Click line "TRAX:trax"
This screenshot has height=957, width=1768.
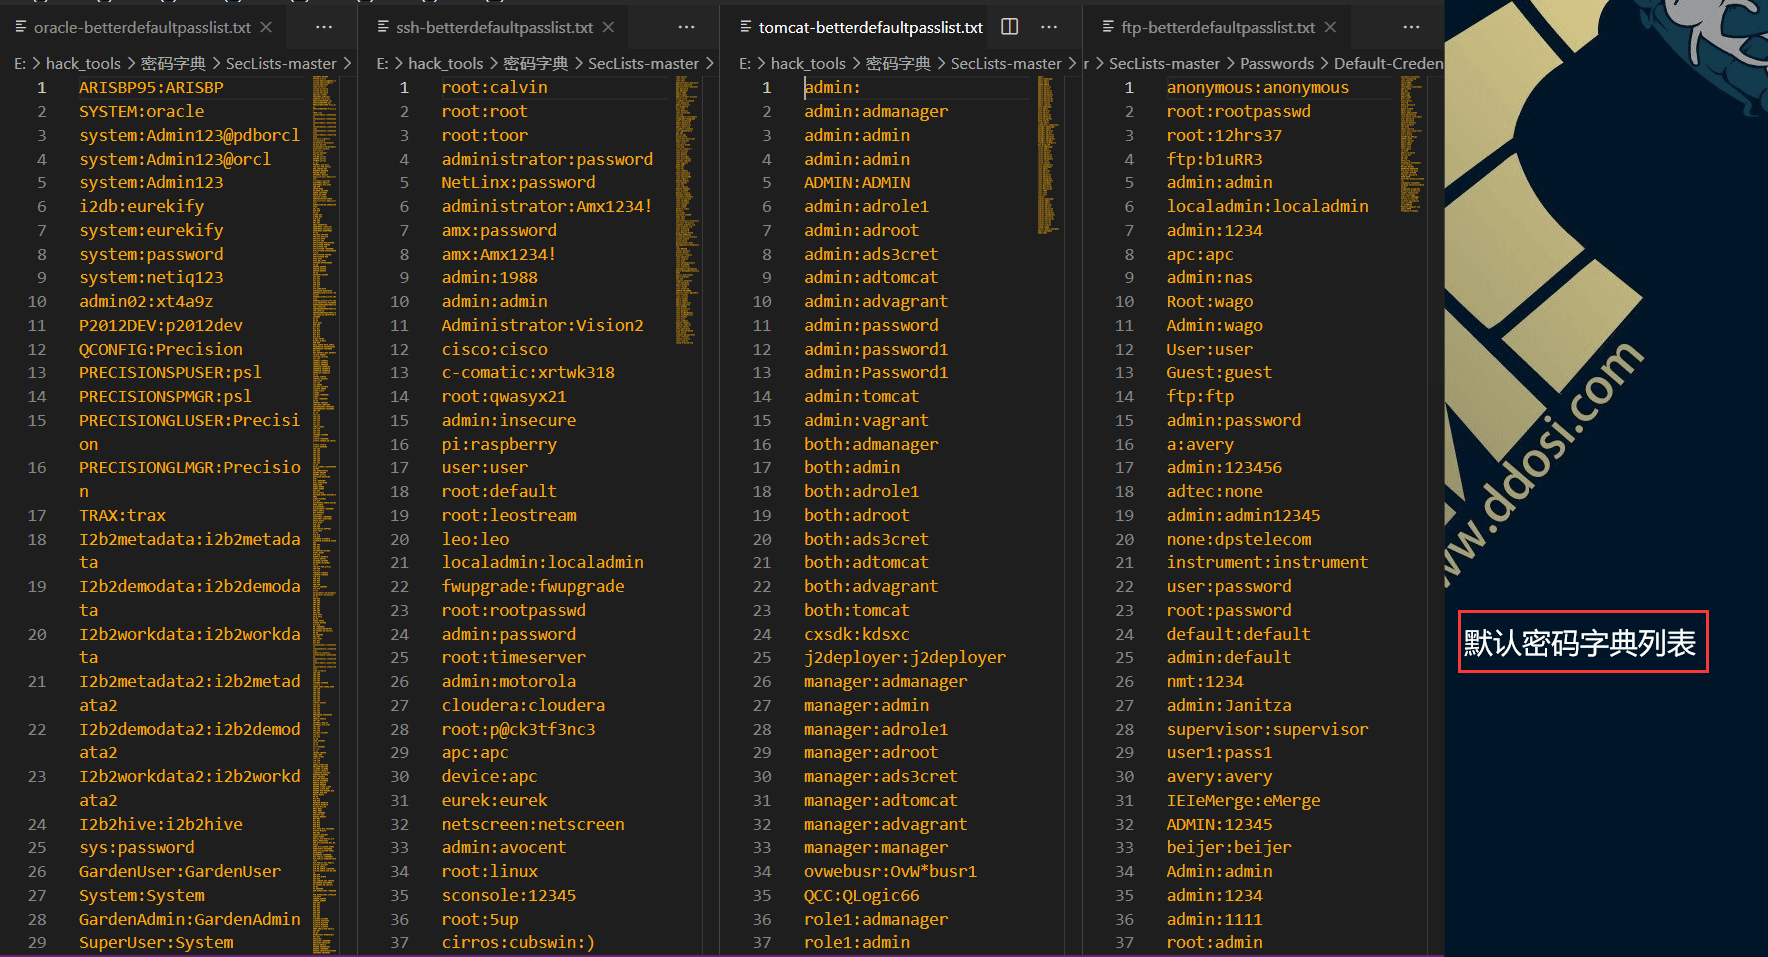[x=122, y=515]
